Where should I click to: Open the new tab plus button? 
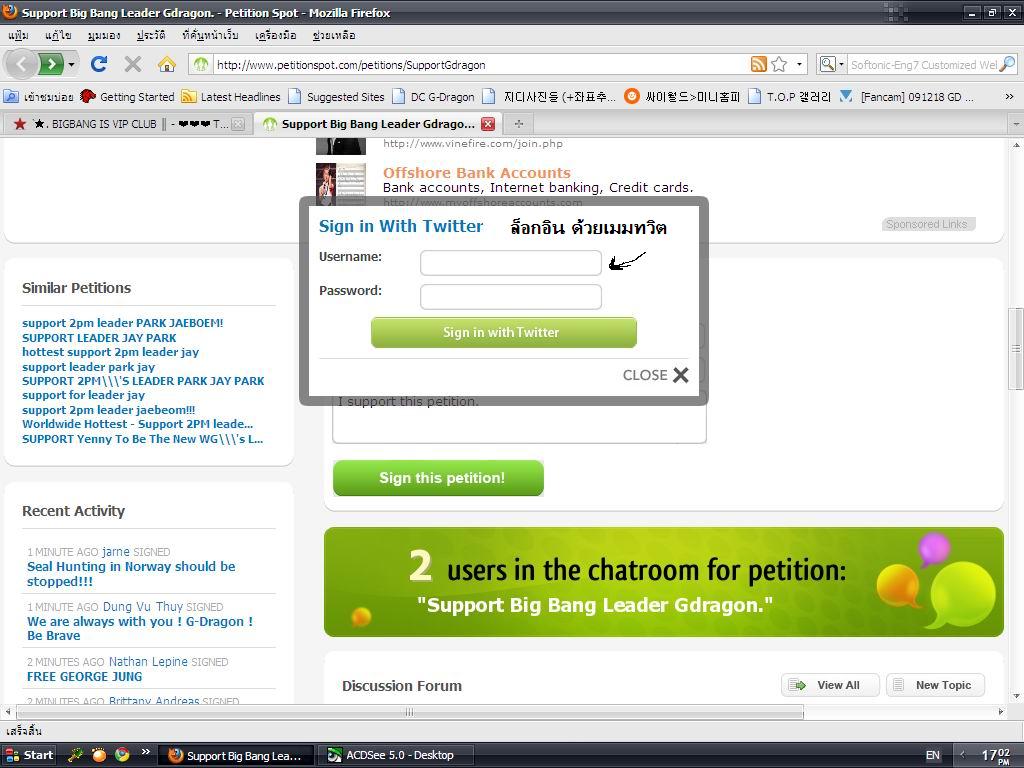click(519, 123)
